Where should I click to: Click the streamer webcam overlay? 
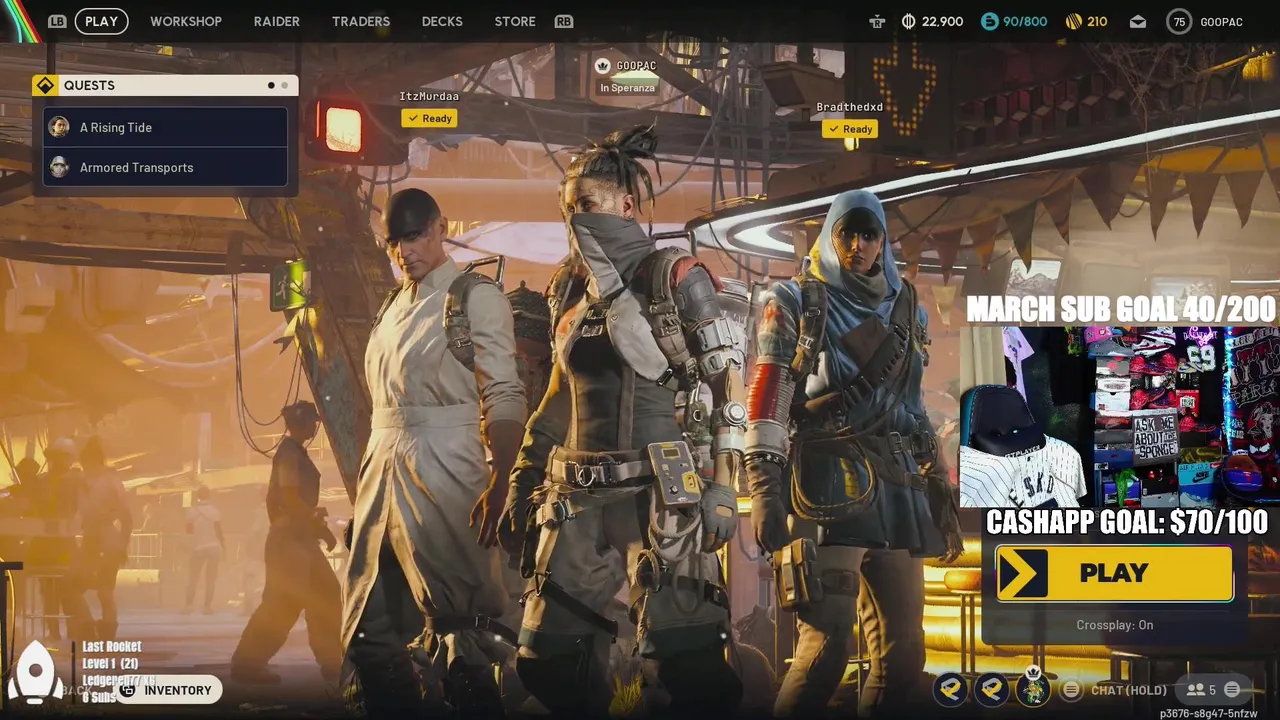(1120, 417)
